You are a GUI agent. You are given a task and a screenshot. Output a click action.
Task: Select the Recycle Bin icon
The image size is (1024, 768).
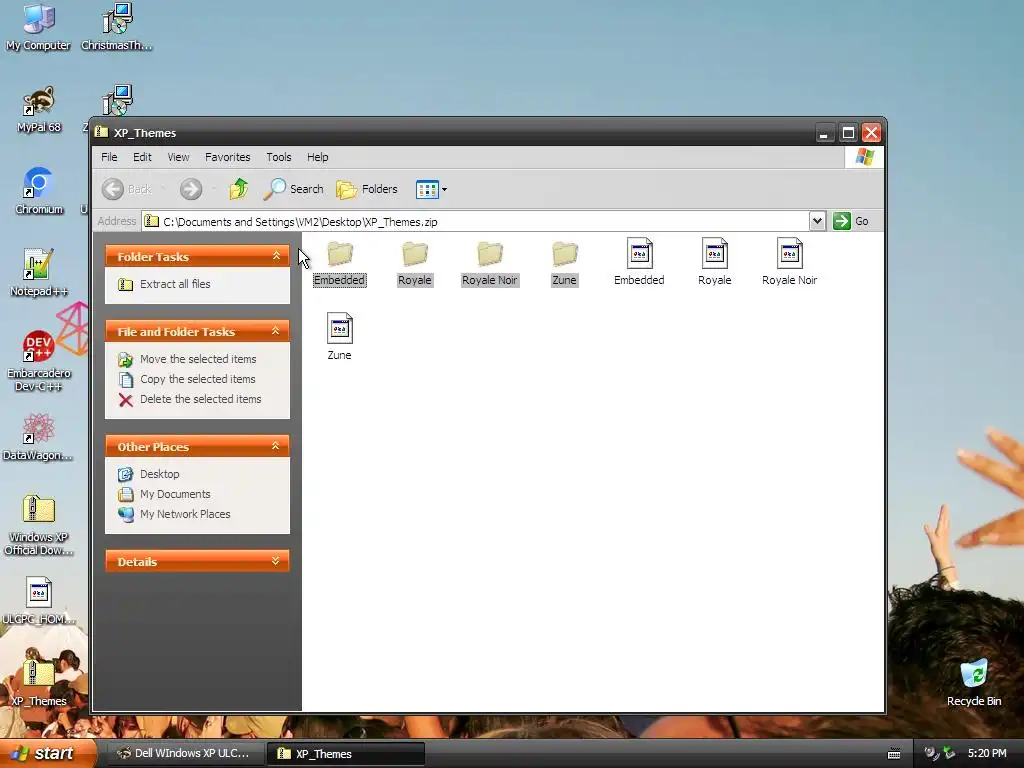(974, 683)
